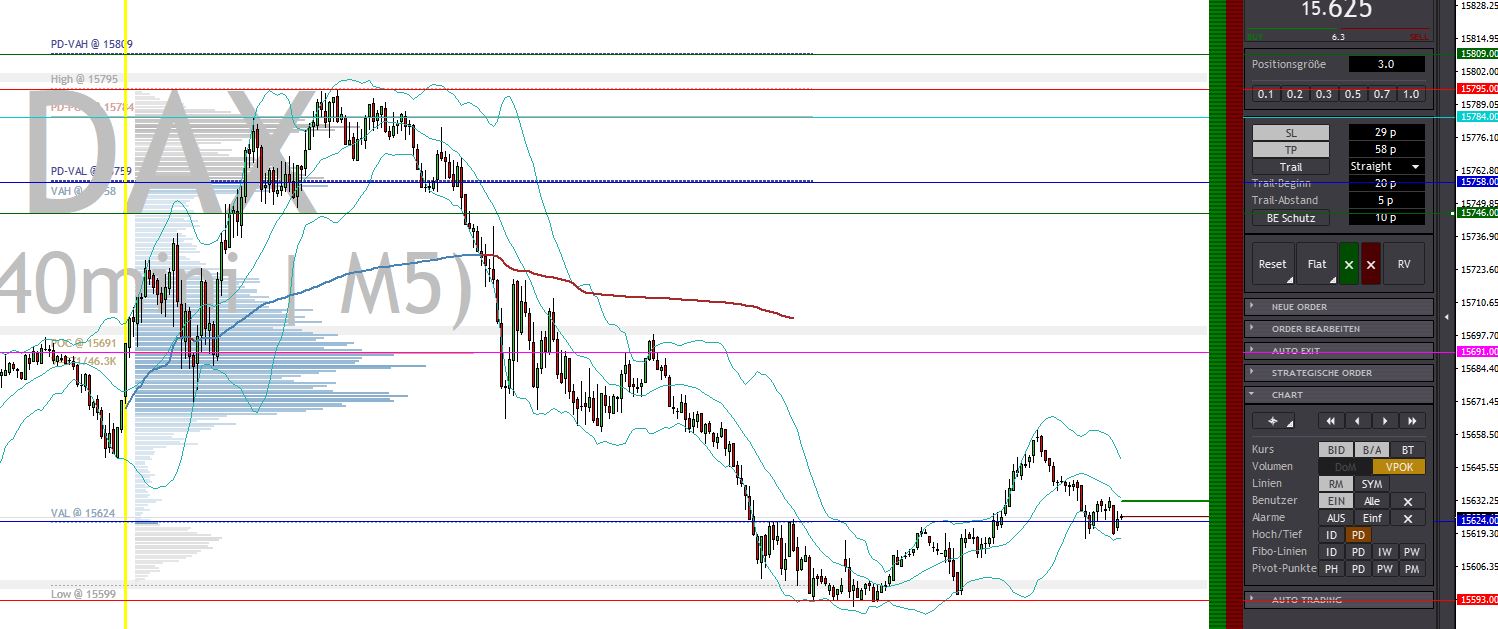Expand the STRATEGISCHE ORDER section
1498x629 pixels.
(x=1339, y=373)
